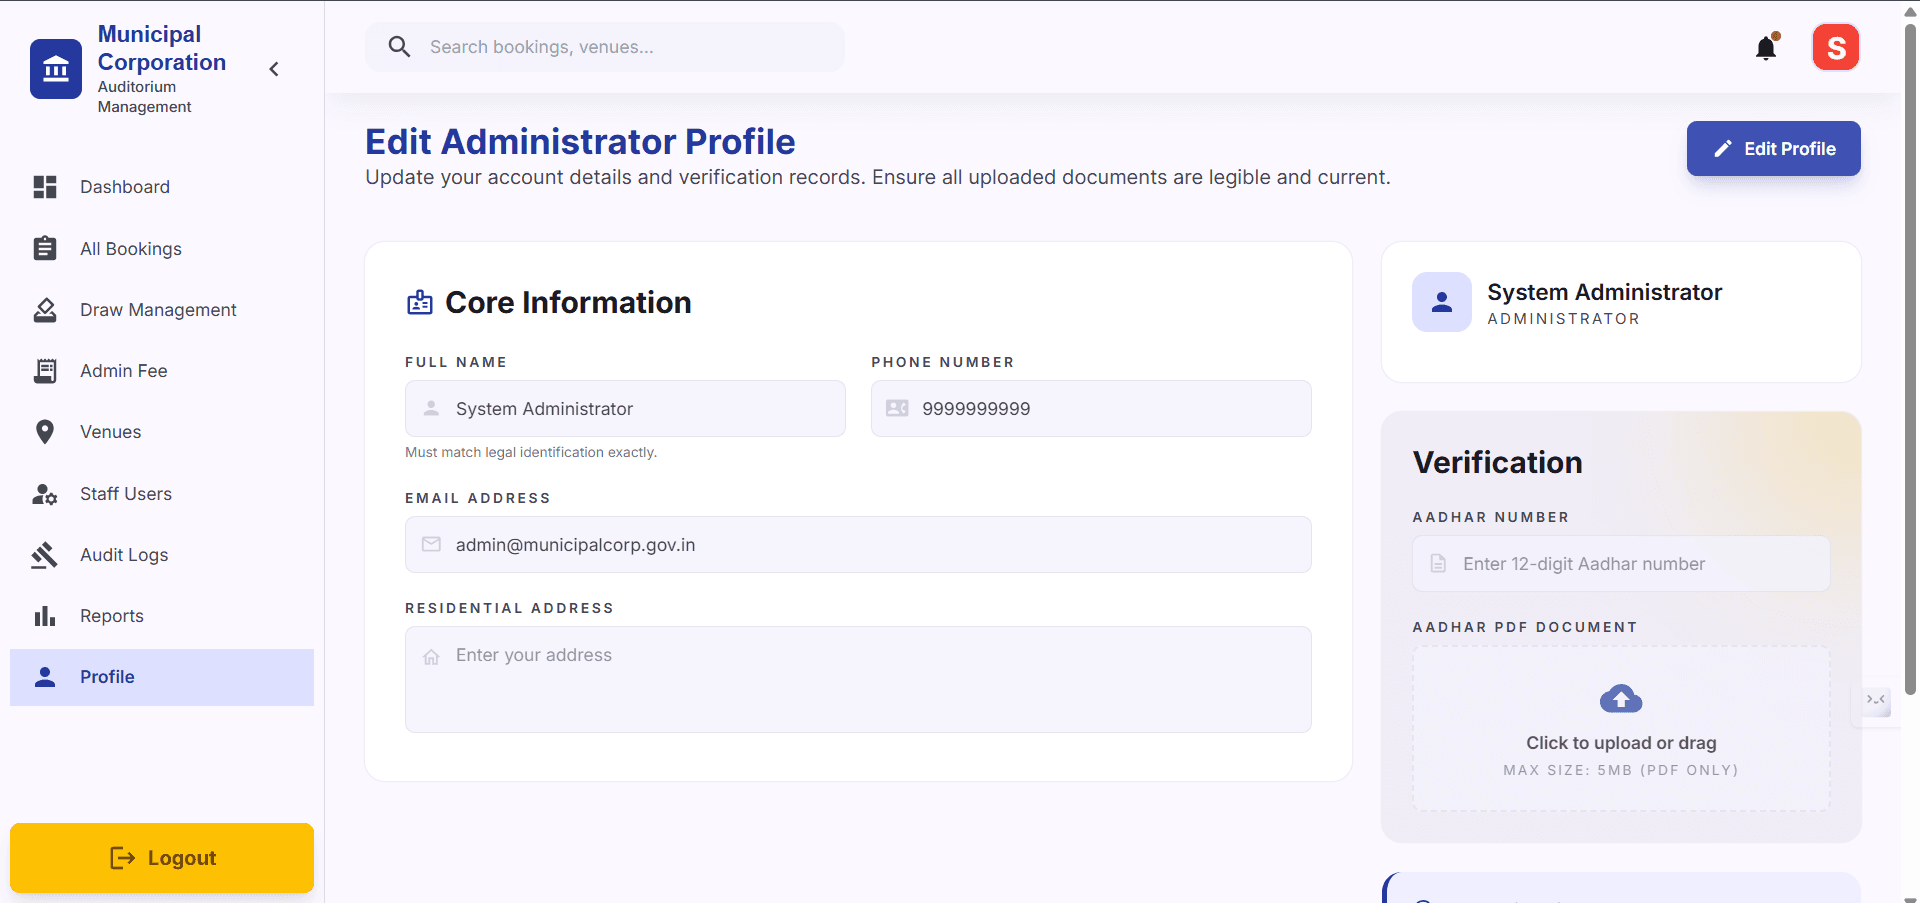The image size is (1920, 903).
Task: Click the Draw Management stamp icon
Action: [x=45, y=310]
